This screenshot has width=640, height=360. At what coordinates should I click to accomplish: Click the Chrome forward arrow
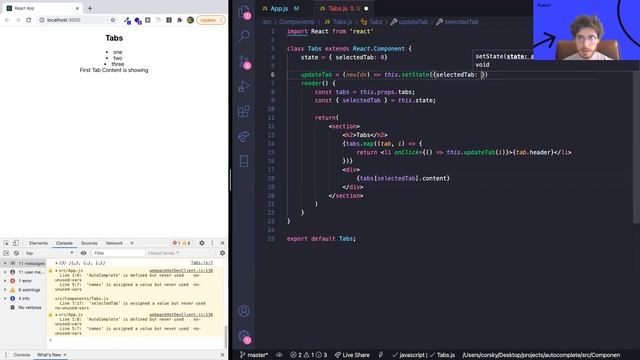[18, 20]
